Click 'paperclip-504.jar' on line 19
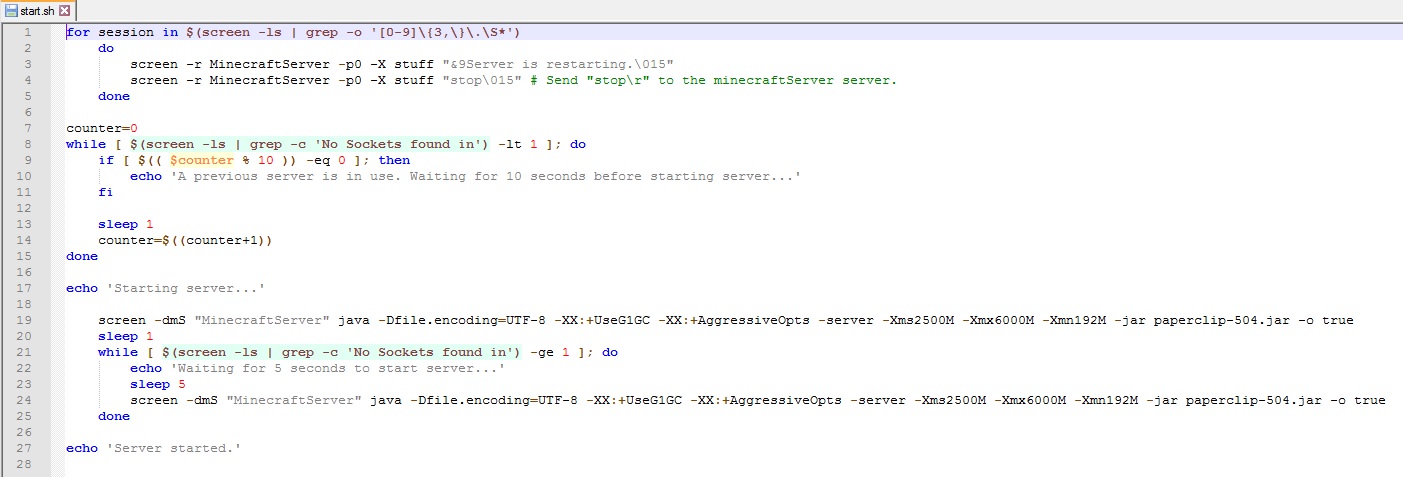Screen dimensions: 1403x477 [x=1222, y=320]
